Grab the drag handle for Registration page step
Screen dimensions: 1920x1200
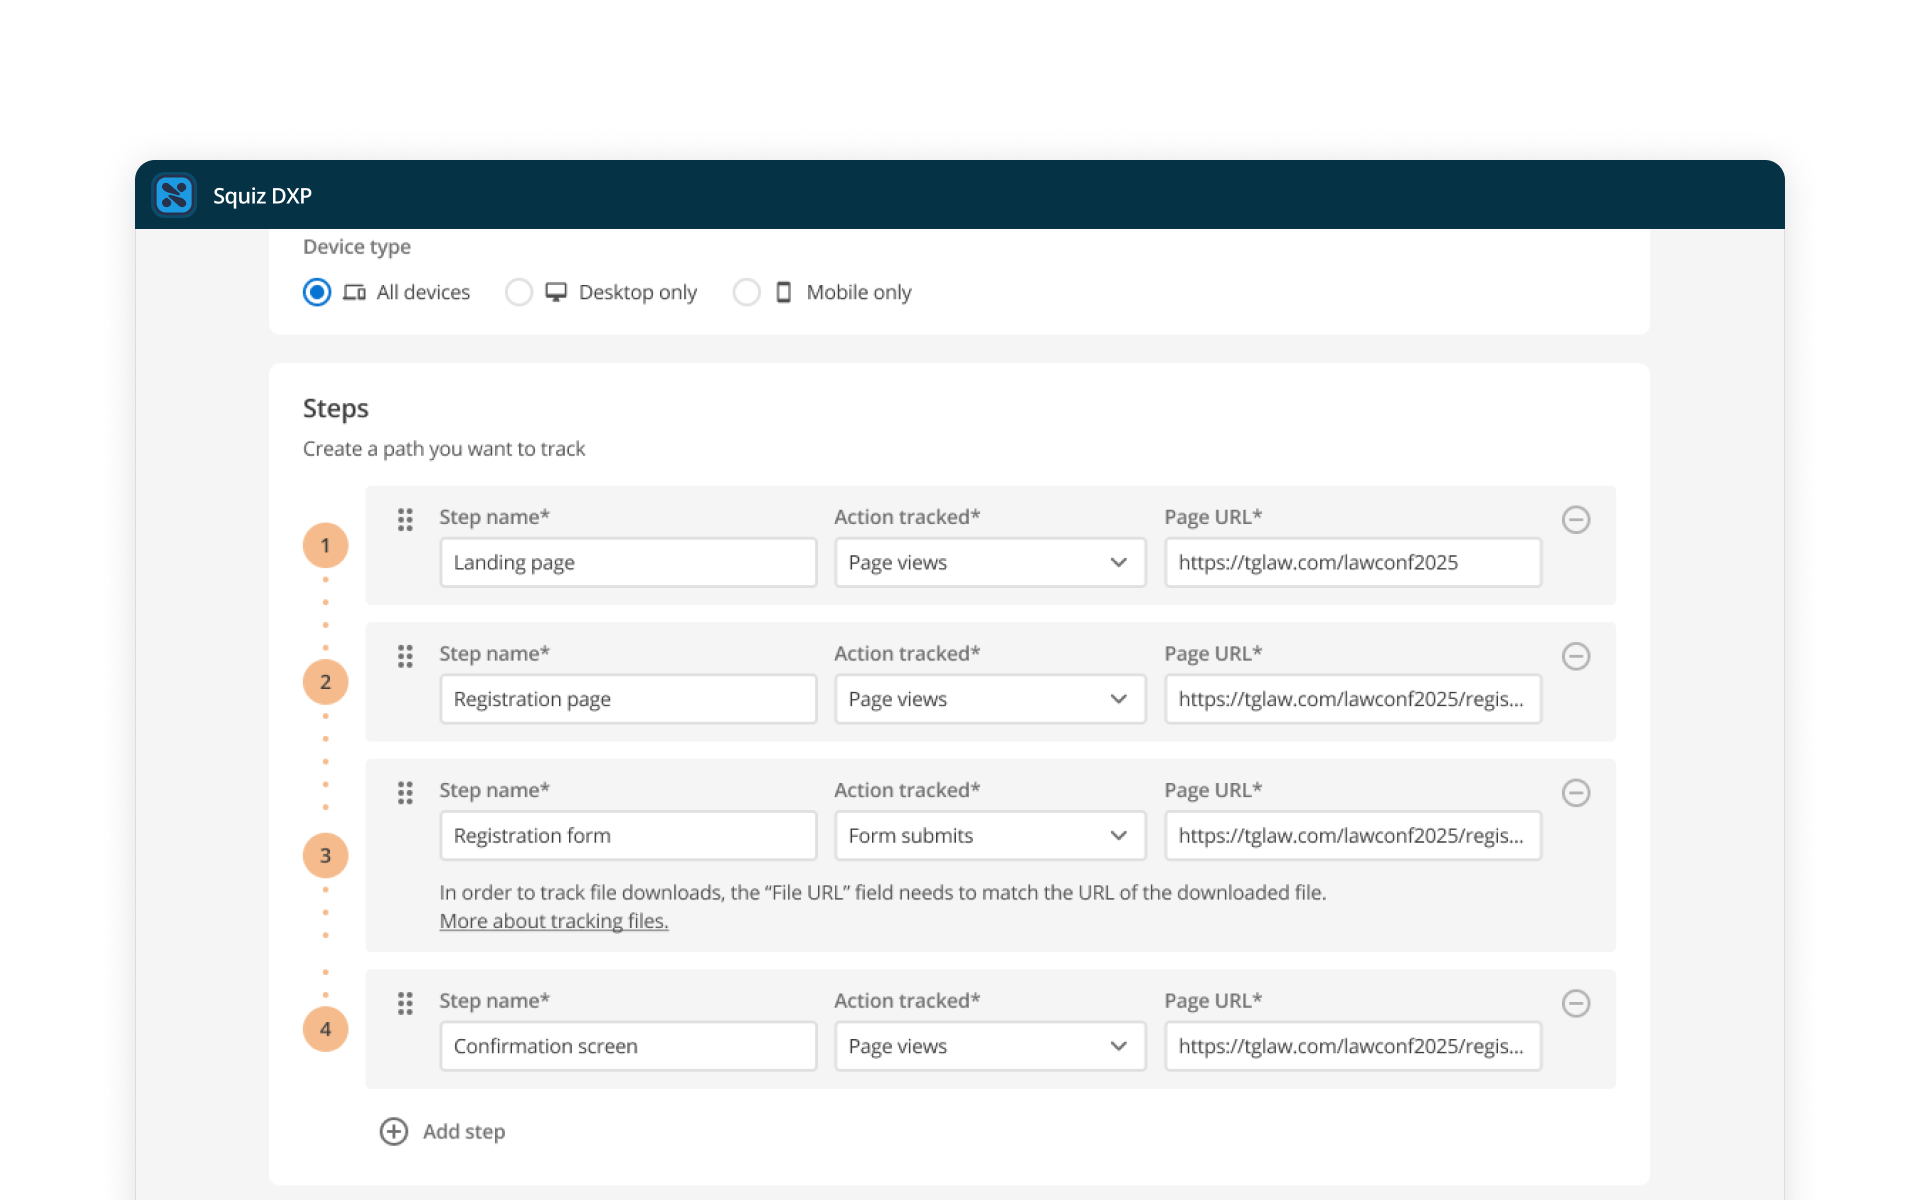point(405,656)
